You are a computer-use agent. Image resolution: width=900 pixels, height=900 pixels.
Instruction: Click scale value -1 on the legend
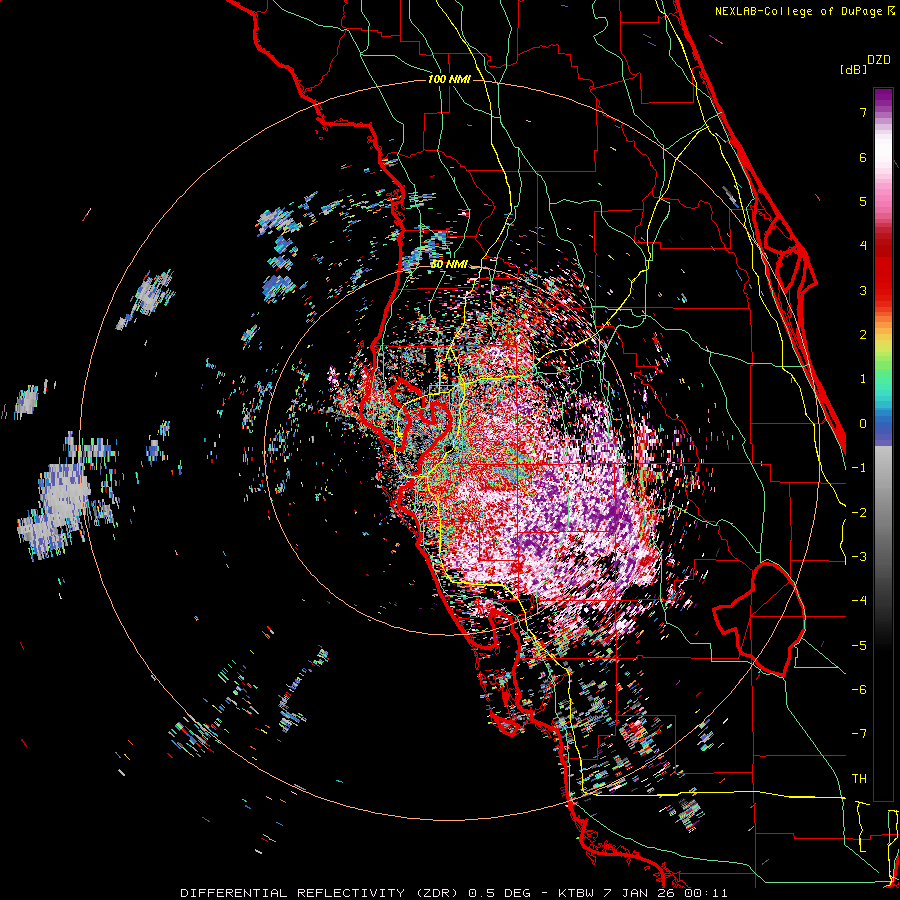click(859, 468)
